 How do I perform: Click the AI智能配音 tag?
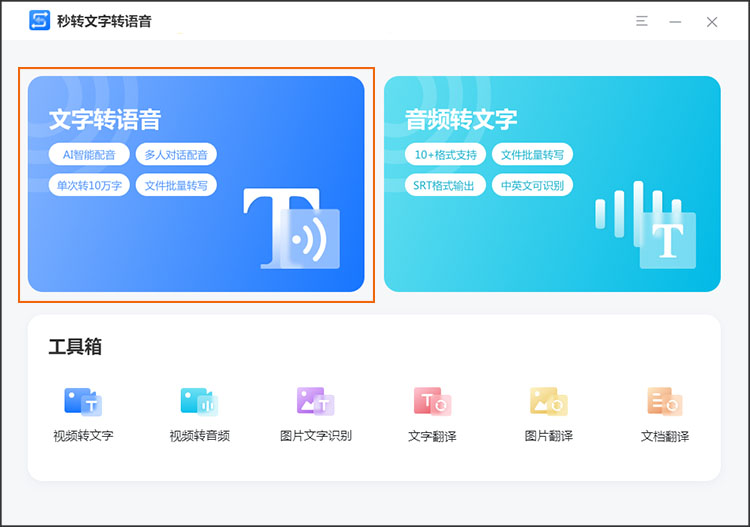89,154
